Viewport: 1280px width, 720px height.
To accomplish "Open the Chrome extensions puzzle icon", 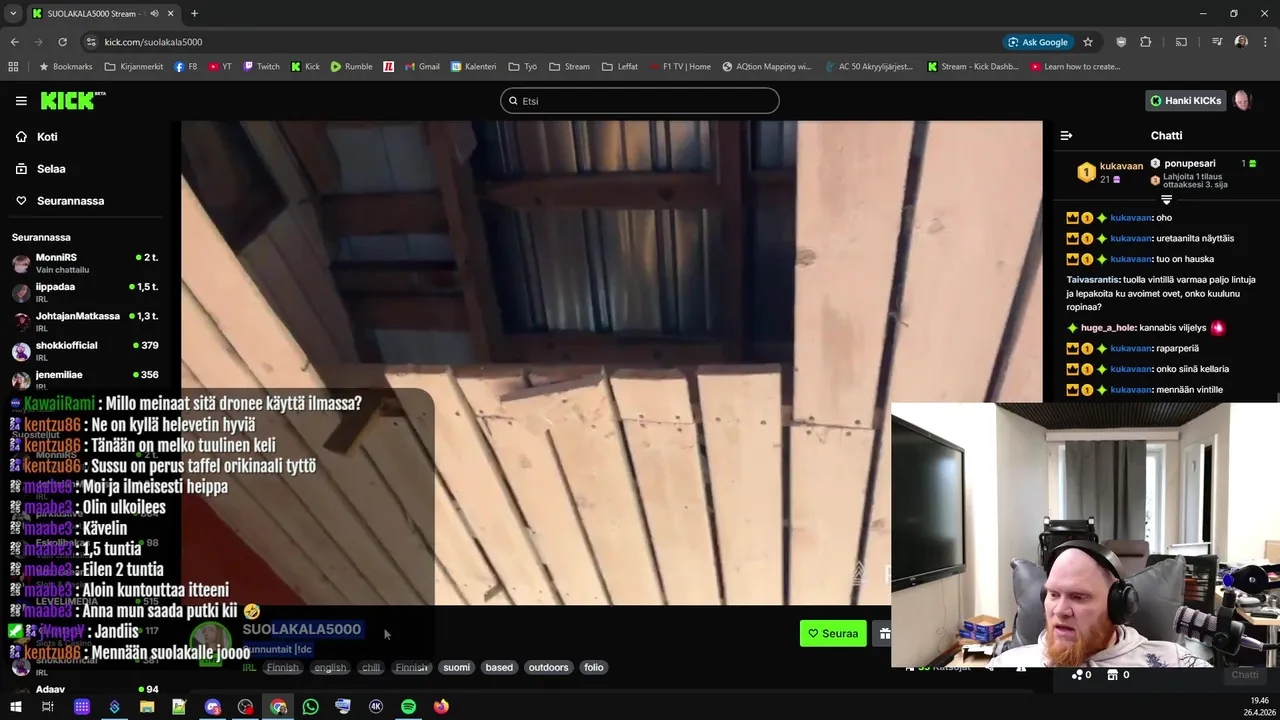I will tap(1146, 42).
